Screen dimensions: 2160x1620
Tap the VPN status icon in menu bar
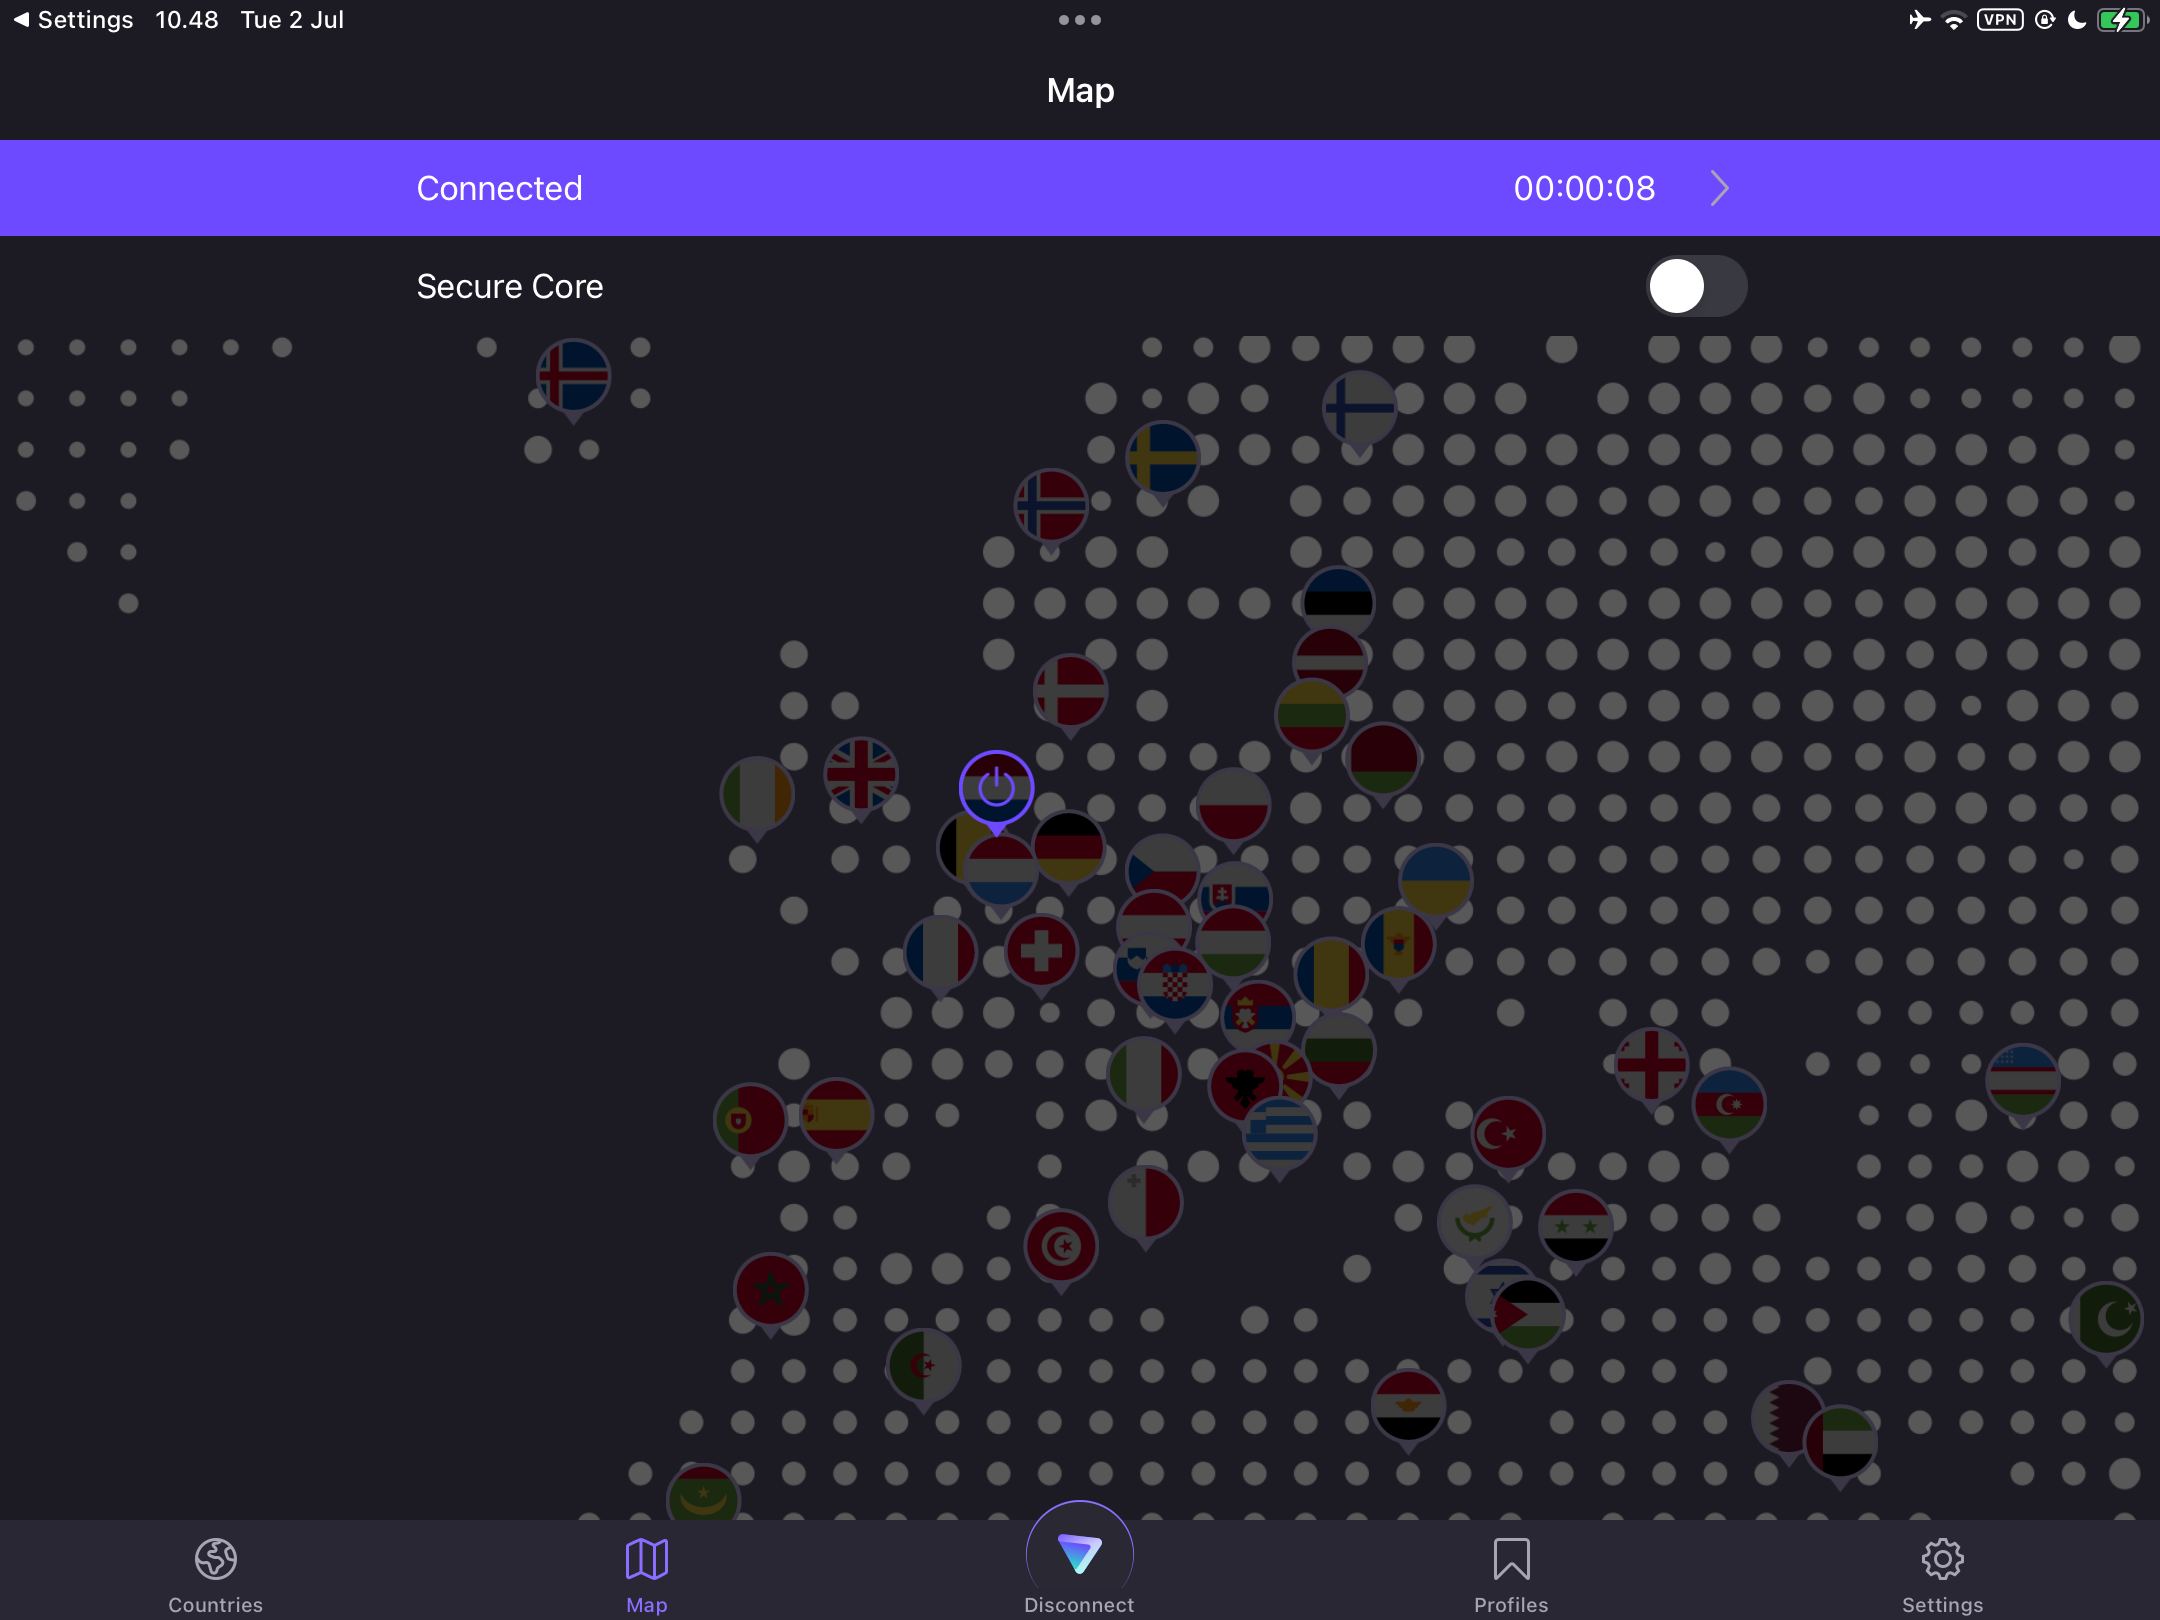point(1998,19)
